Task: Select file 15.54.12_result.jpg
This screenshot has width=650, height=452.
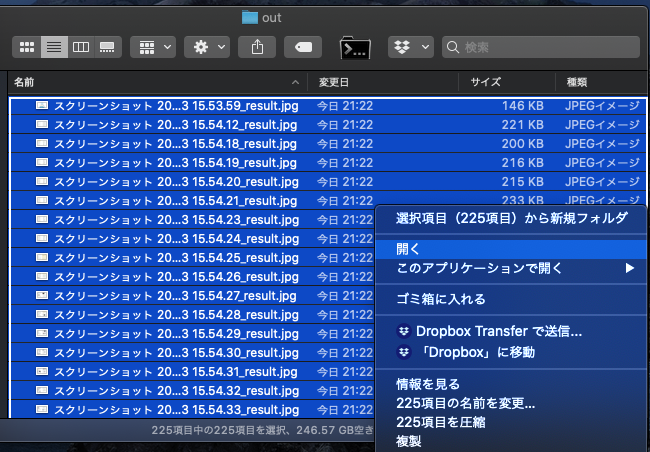Action: [176, 125]
